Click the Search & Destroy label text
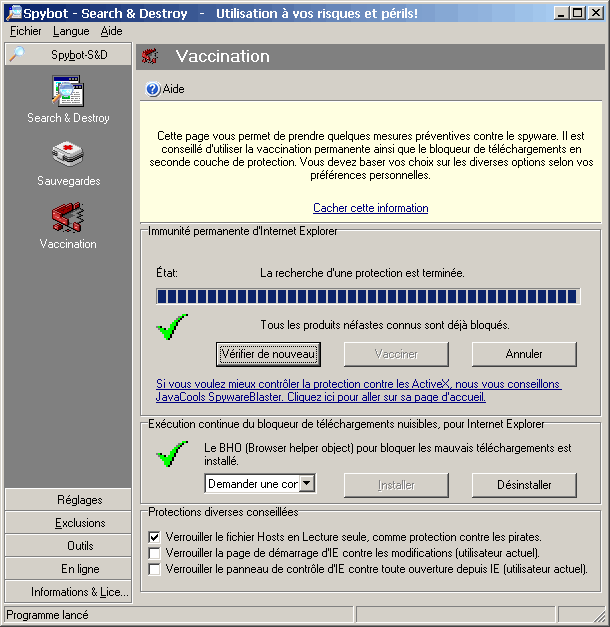 (x=68, y=118)
